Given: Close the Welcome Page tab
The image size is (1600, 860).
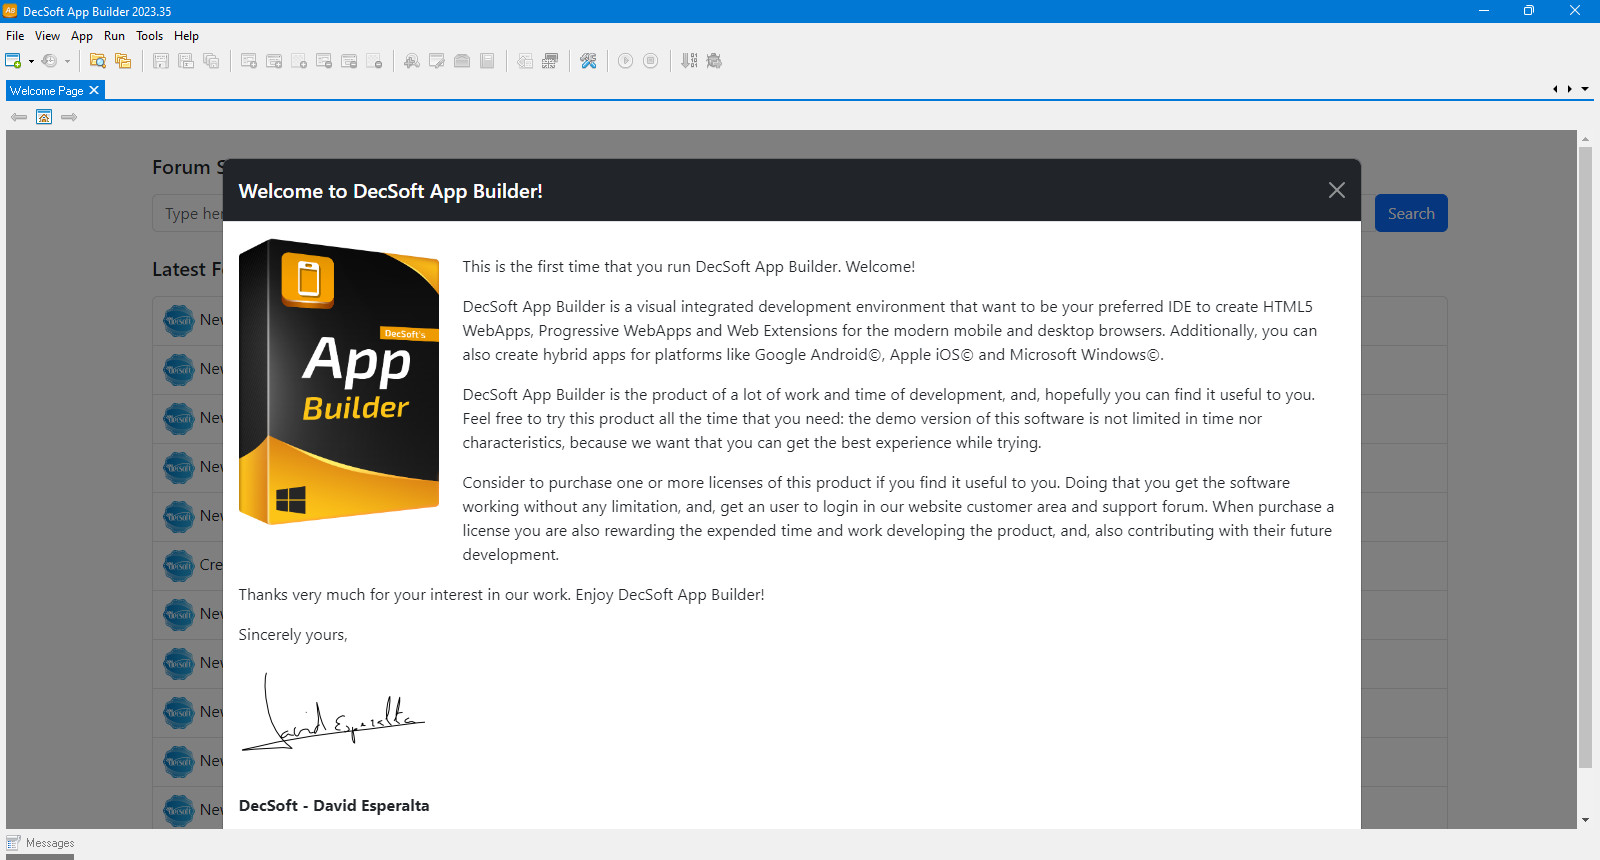Looking at the screenshot, I should 94,90.
